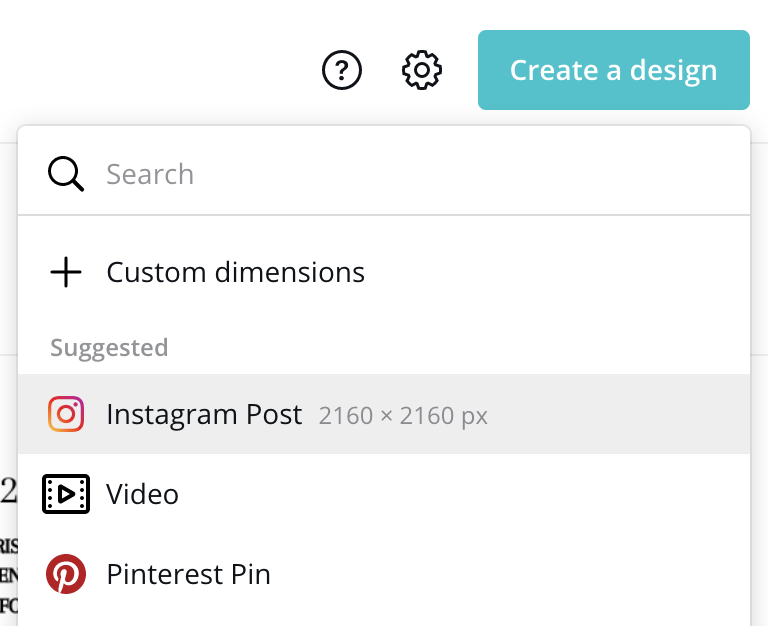Click empty space right of Custom dimensions
Screen dimensions: 768x626
pyautogui.click(x=560, y=272)
